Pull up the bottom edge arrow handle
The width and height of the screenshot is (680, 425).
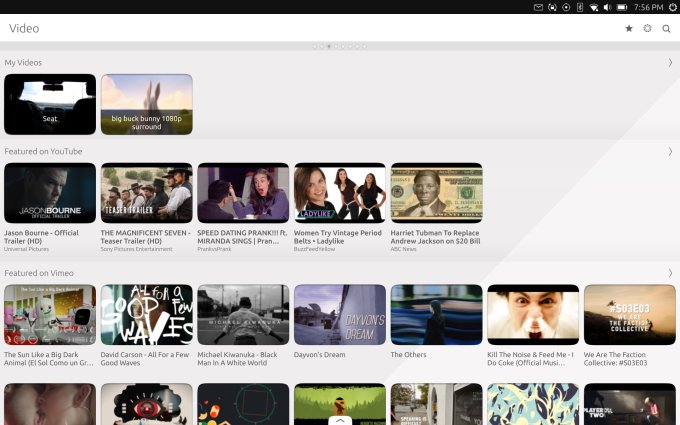pos(340,420)
